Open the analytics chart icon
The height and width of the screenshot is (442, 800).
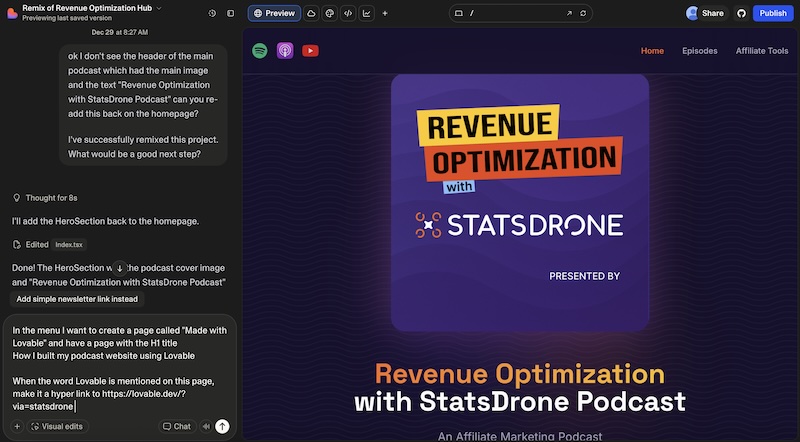[x=366, y=13]
